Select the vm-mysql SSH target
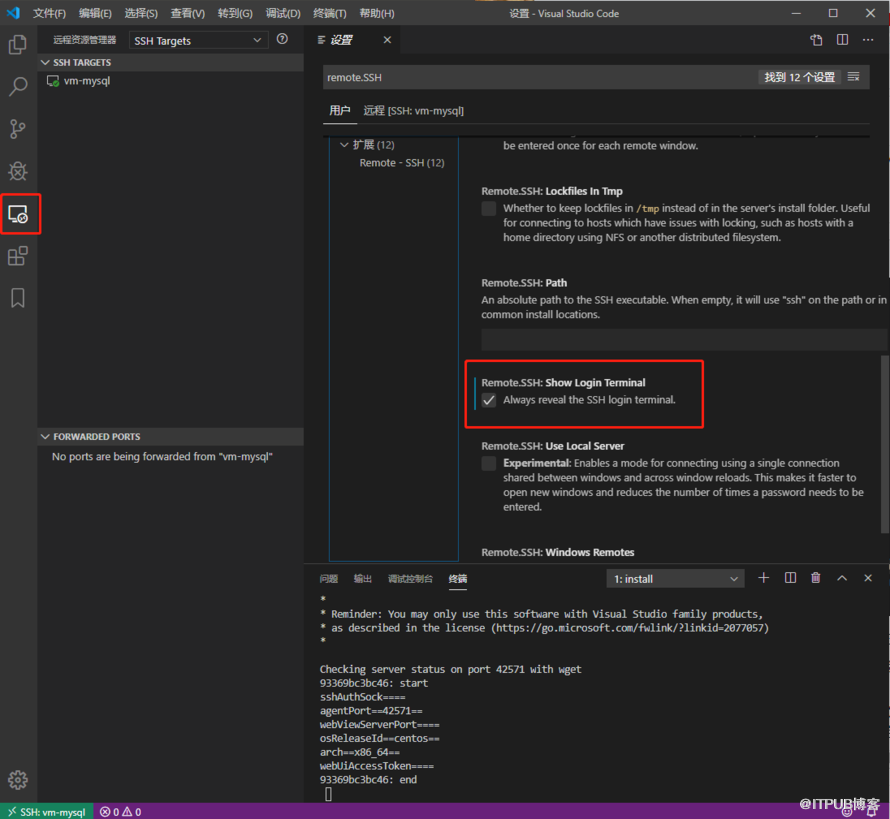Screen dimensions: 890x819 [88, 80]
